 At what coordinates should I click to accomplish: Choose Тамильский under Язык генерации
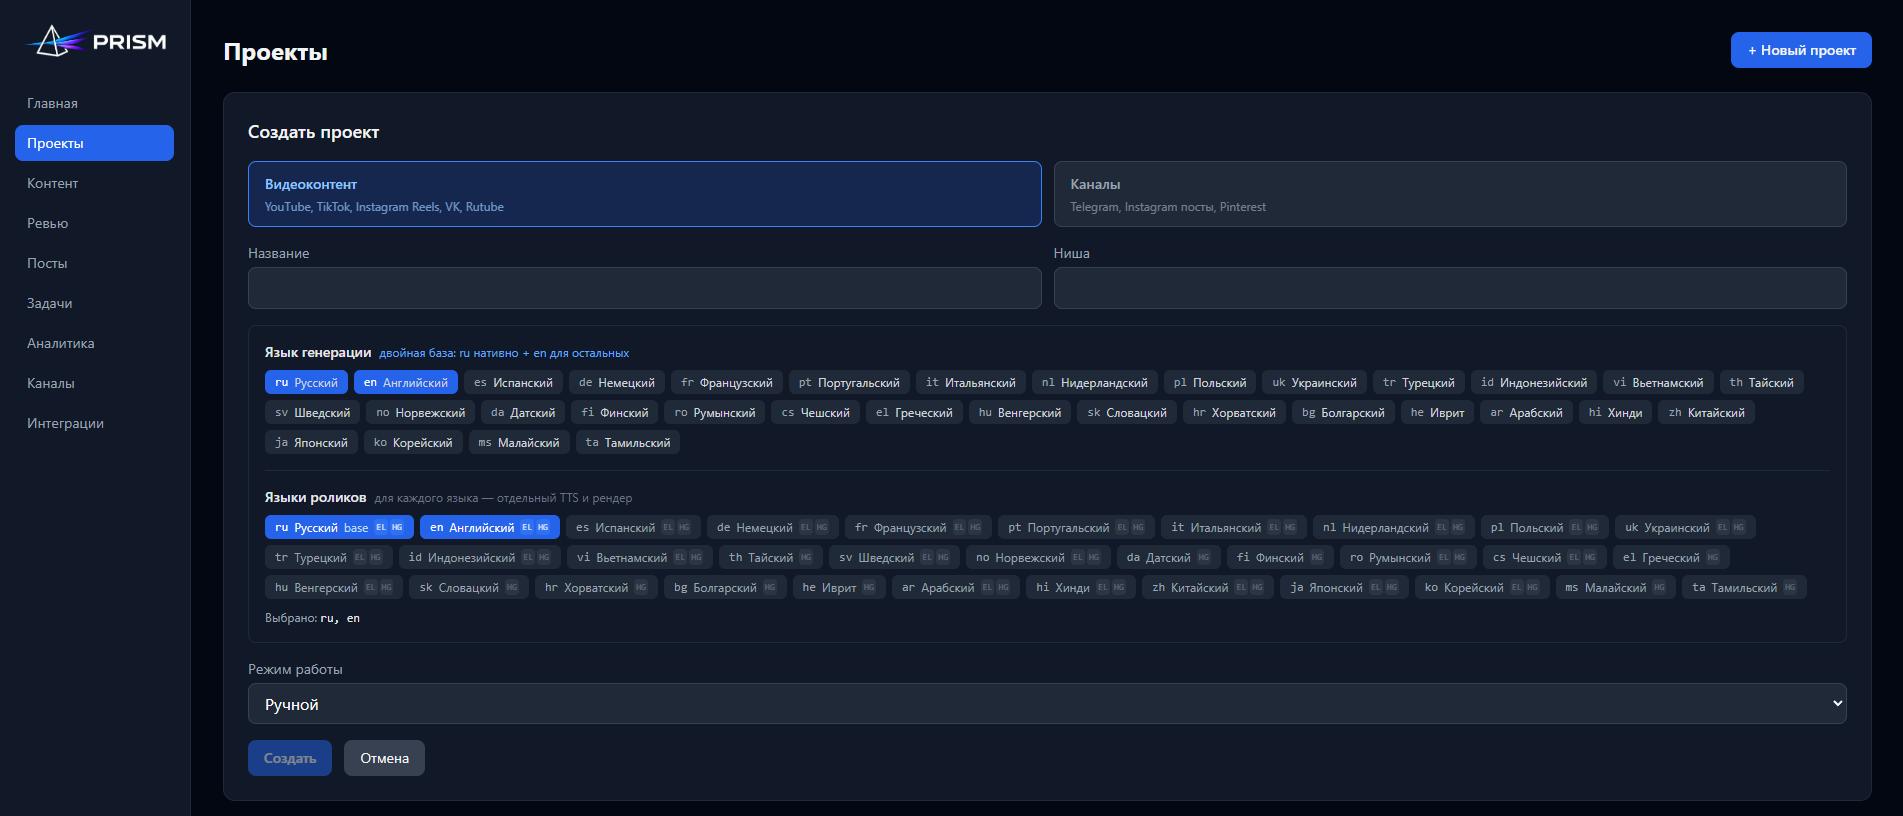tap(628, 442)
